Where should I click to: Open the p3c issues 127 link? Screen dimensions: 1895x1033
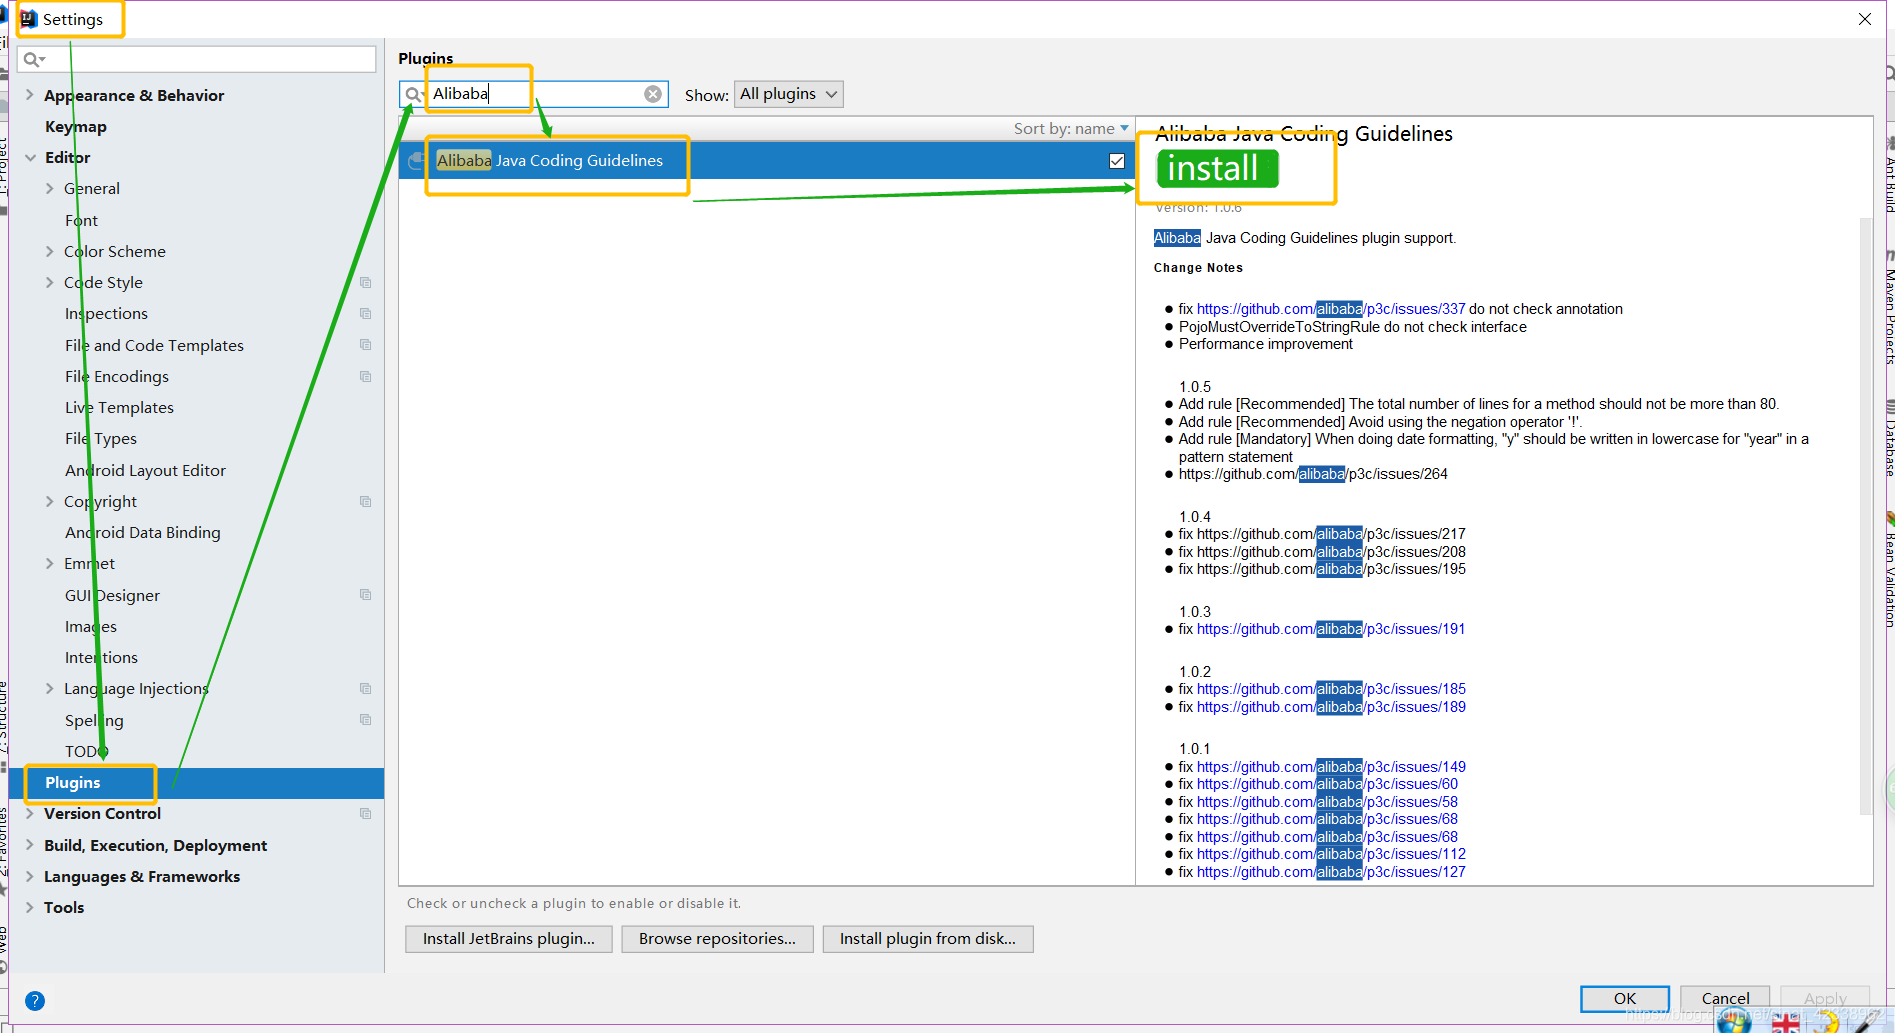(x=1331, y=872)
